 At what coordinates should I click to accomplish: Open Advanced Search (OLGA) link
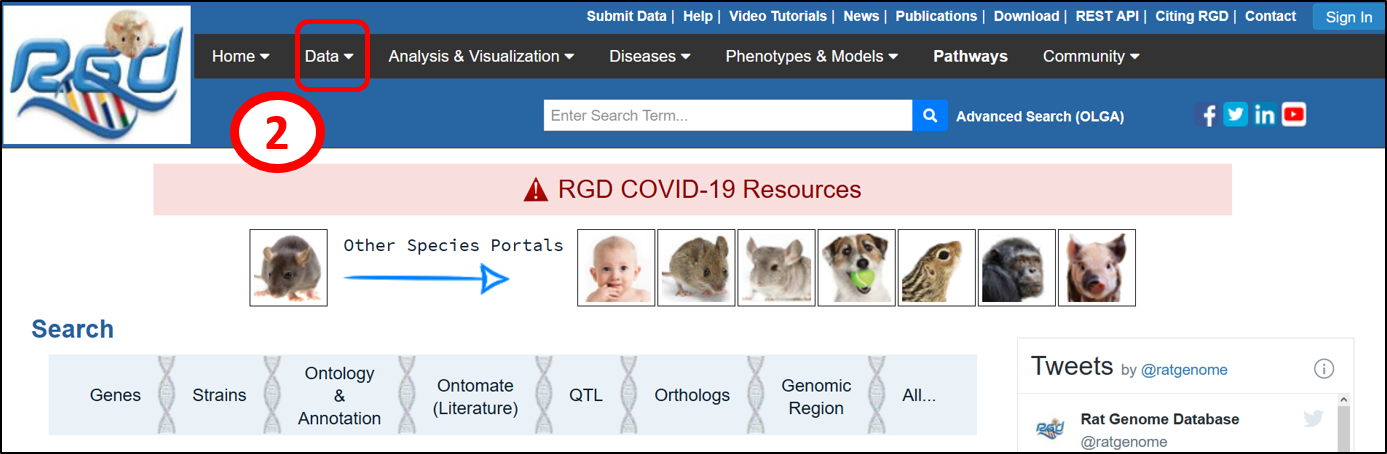tap(1040, 116)
